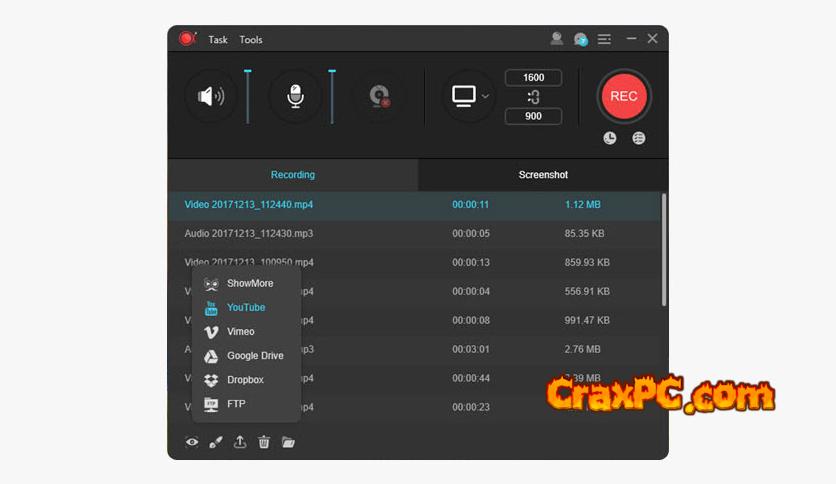Open the user account icon

pyautogui.click(x=557, y=38)
